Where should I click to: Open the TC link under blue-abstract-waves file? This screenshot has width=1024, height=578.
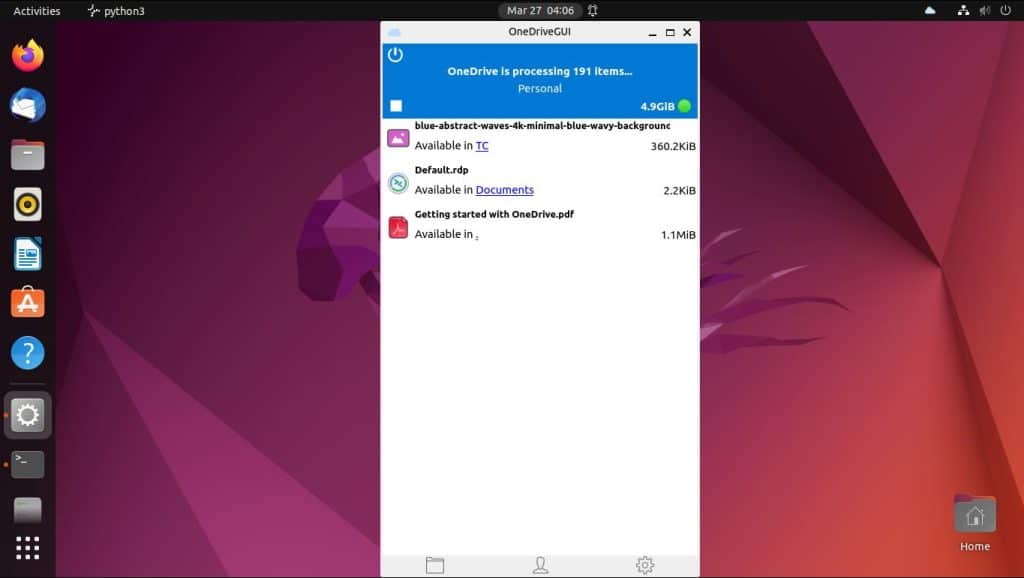click(483, 146)
